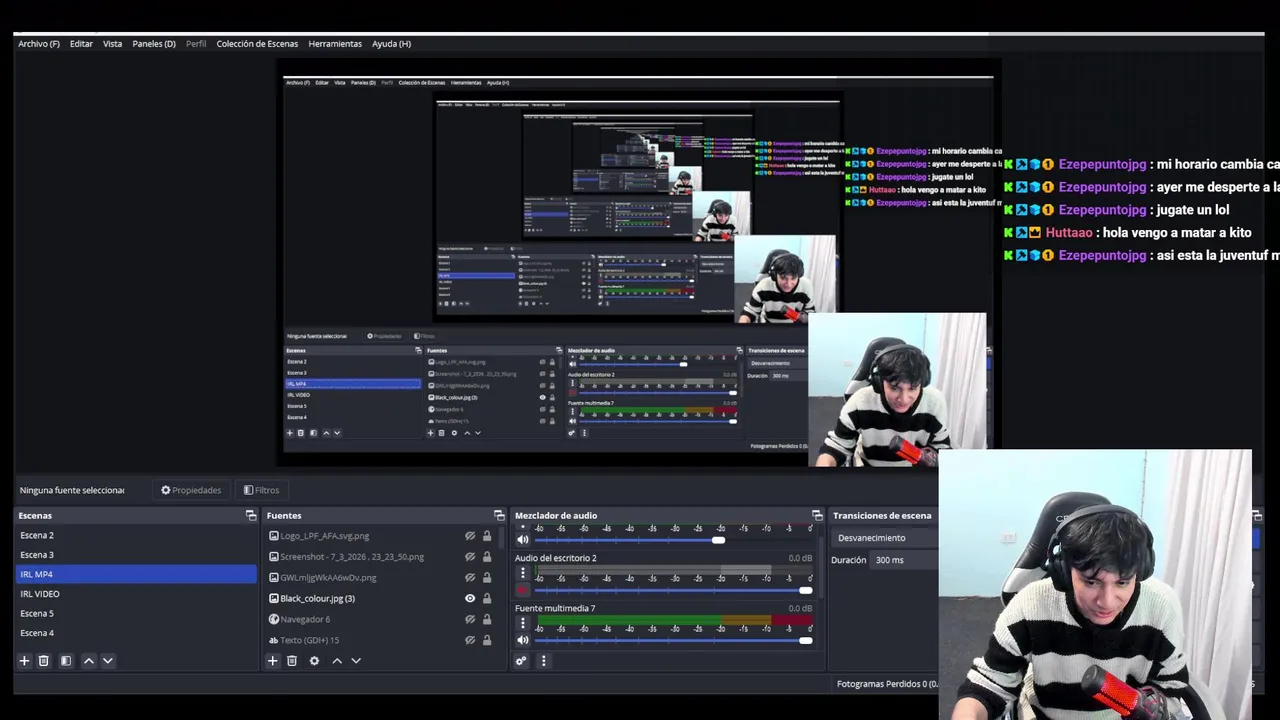Adjust Fuente multimedia 7 volume slider

[675, 640]
